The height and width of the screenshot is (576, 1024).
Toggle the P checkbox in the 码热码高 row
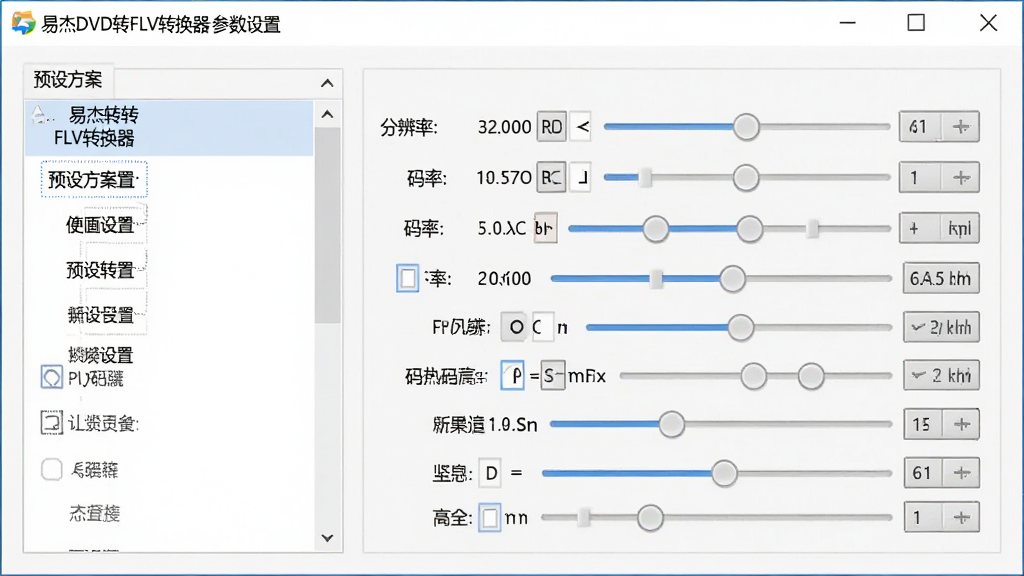click(x=512, y=376)
